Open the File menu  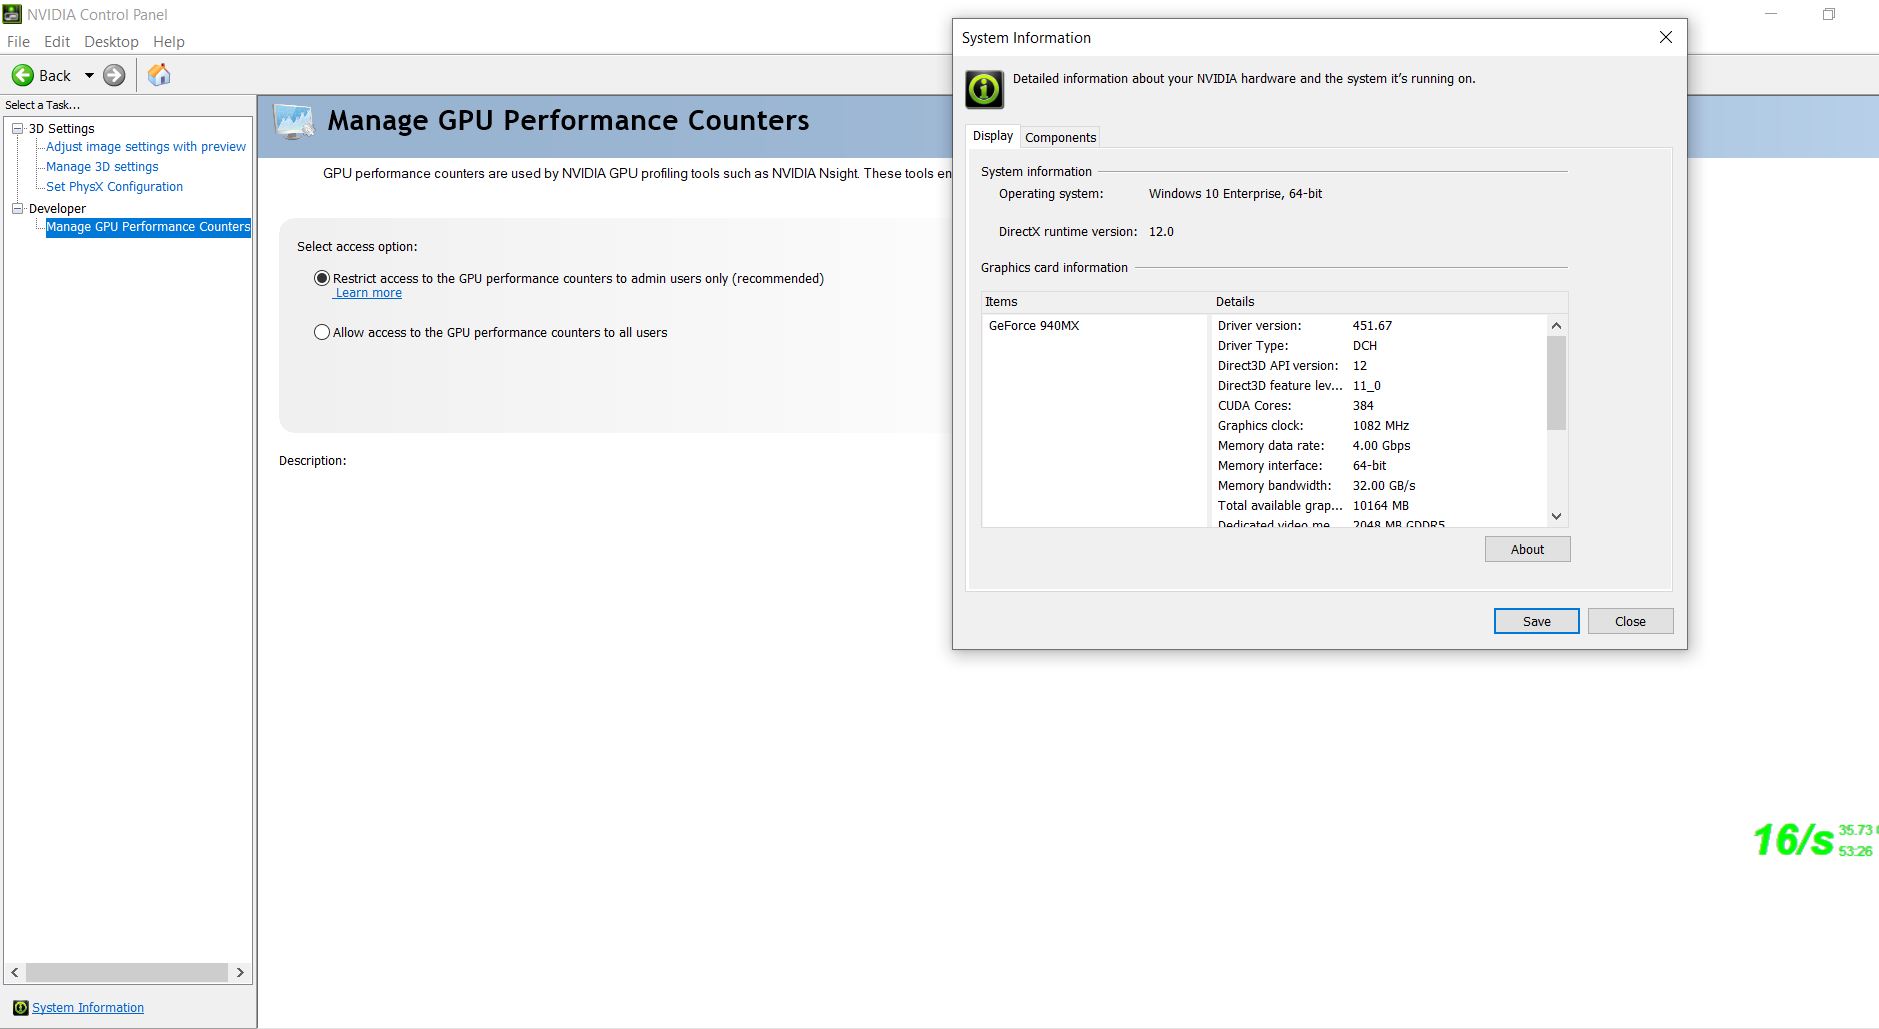click(18, 42)
